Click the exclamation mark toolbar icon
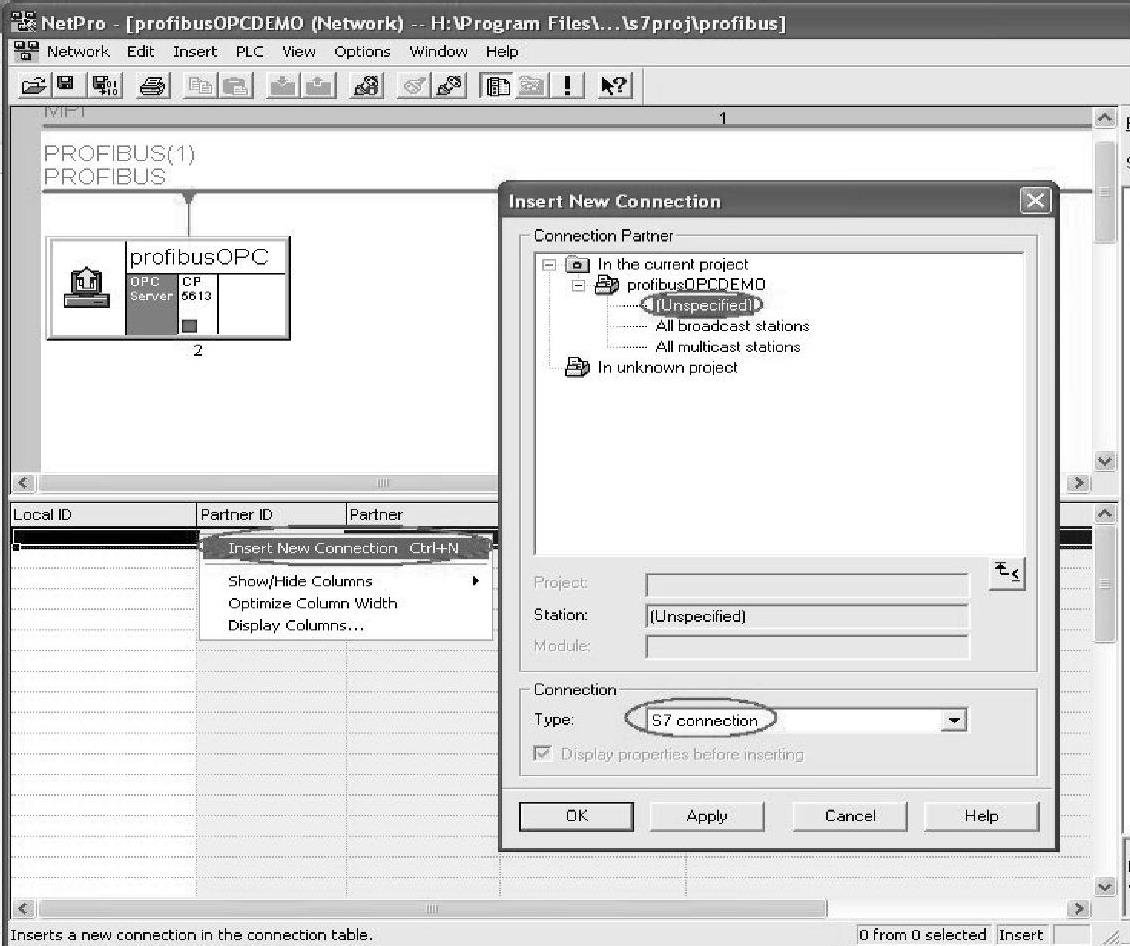The image size is (1130, 946). click(x=567, y=87)
